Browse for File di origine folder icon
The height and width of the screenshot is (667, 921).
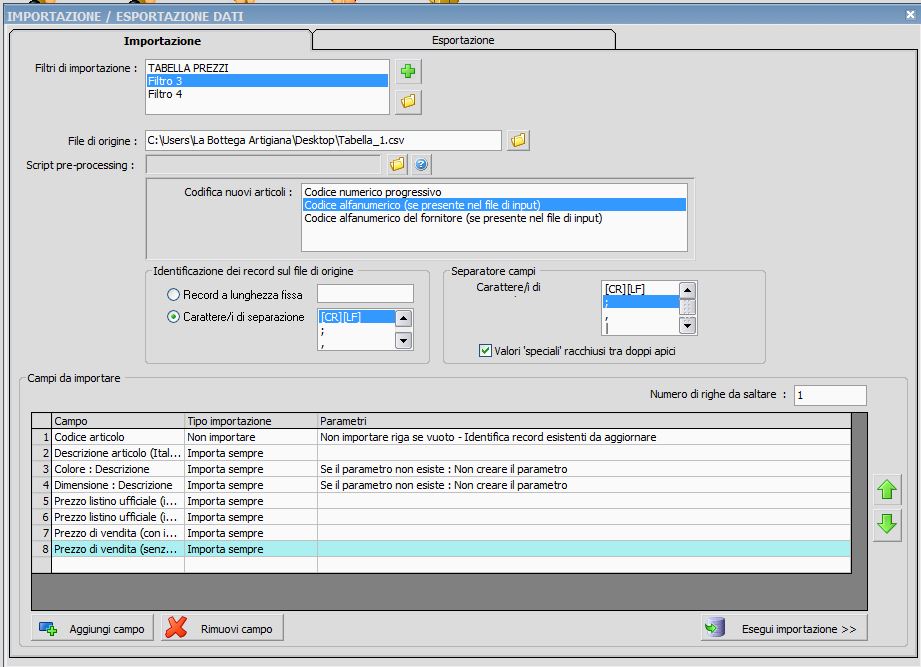(x=518, y=140)
